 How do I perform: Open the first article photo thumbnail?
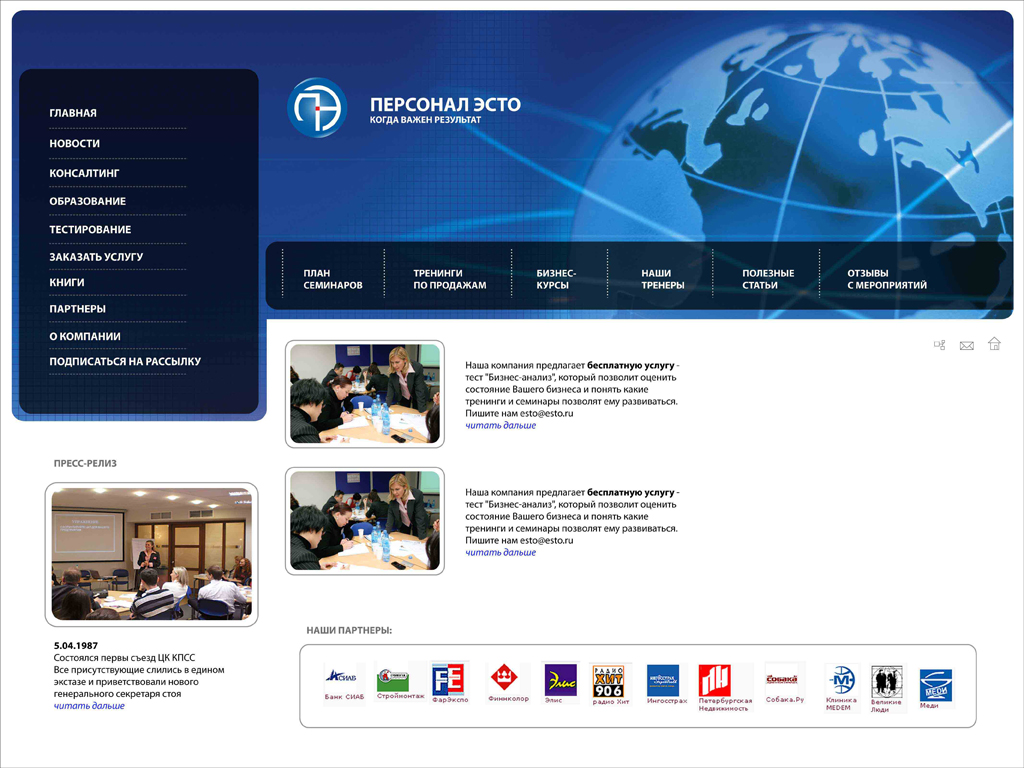[365, 394]
